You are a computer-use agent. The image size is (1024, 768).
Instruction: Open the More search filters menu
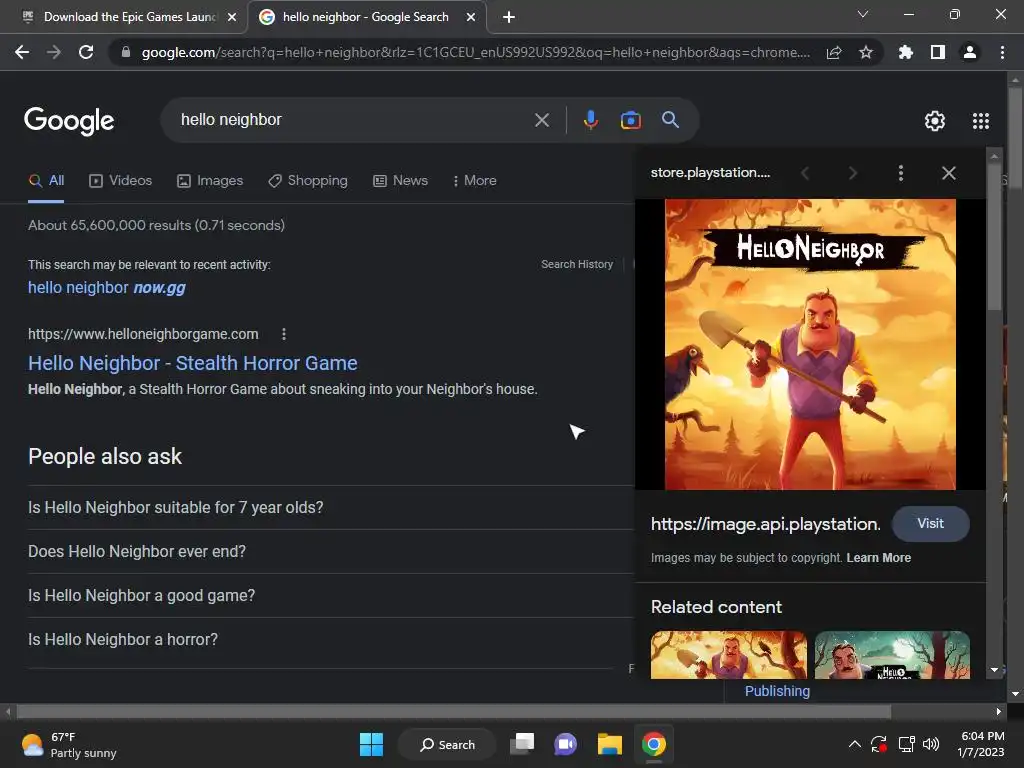474,181
